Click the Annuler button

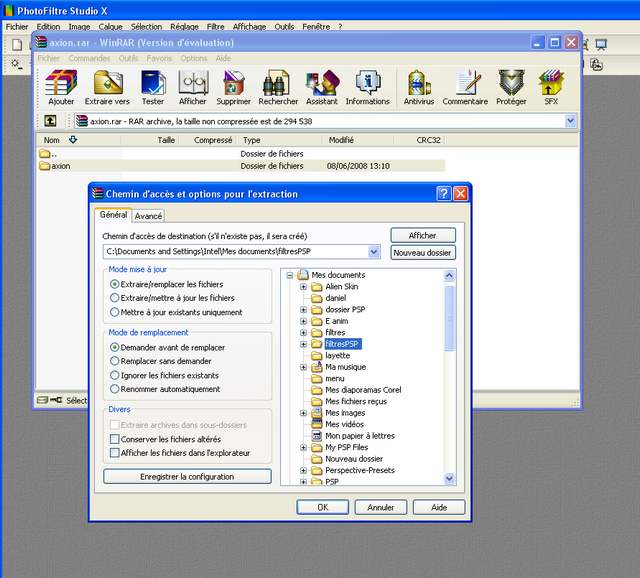pyautogui.click(x=380, y=507)
